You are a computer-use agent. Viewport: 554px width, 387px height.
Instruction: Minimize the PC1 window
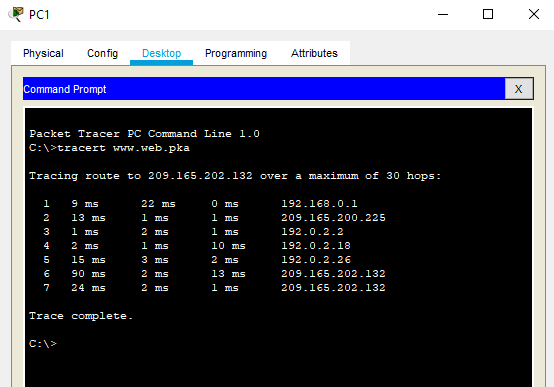(x=443, y=14)
